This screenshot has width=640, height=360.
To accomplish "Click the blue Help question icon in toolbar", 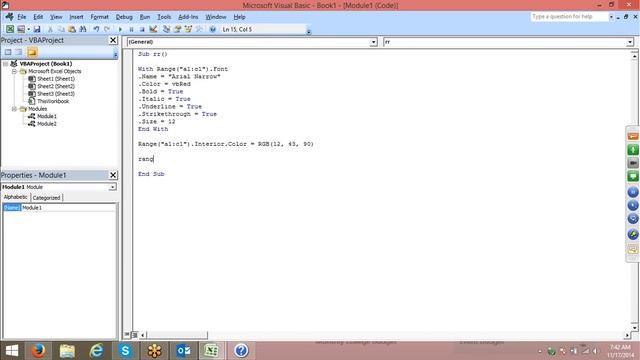I will pyautogui.click(x=213, y=29).
